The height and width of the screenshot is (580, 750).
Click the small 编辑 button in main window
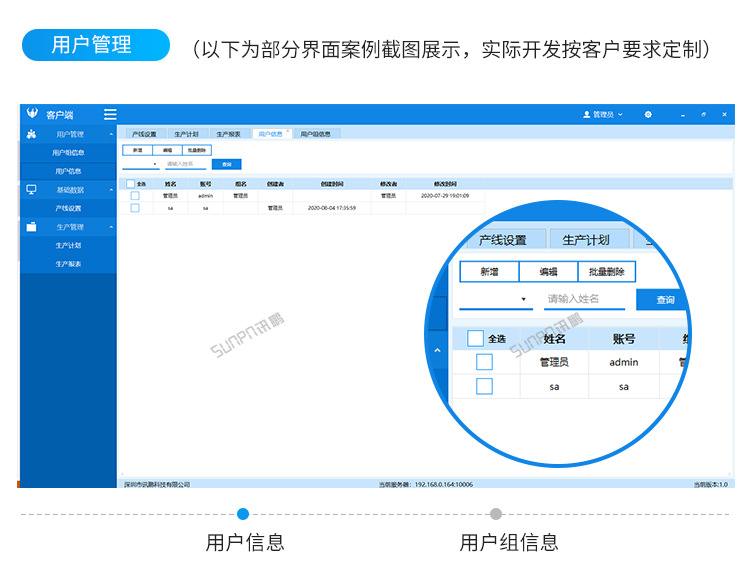pyautogui.click(x=167, y=150)
